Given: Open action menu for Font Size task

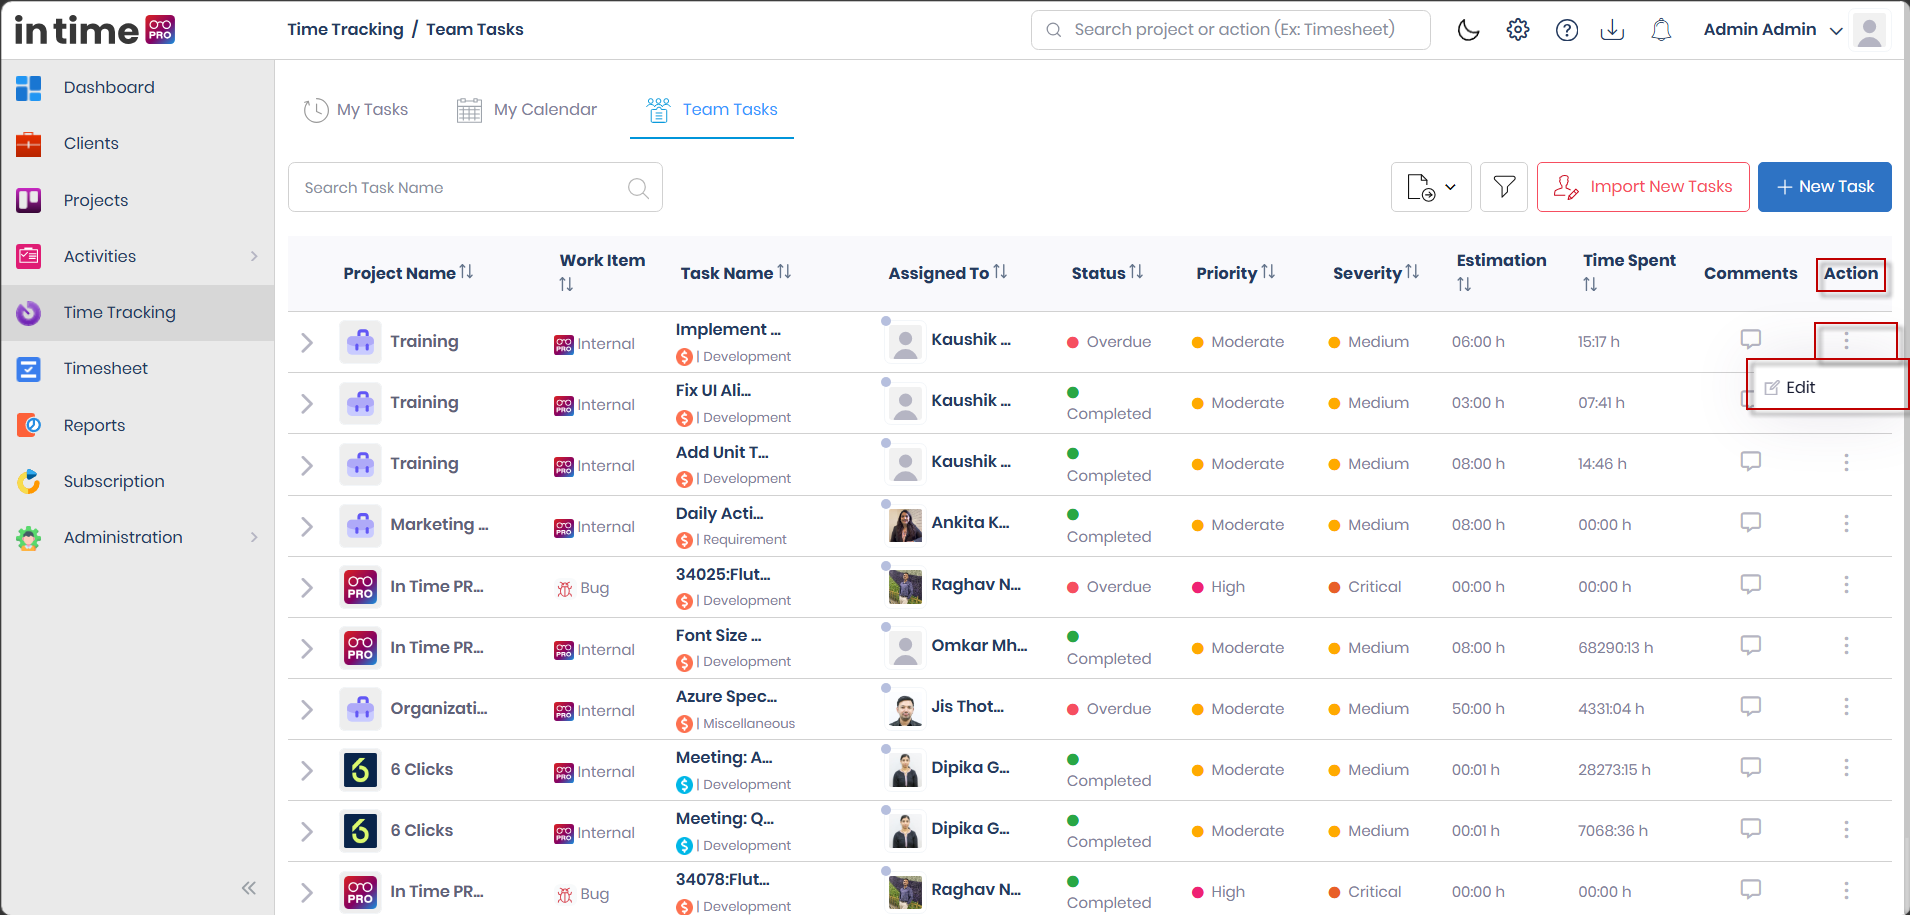Looking at the screenshot, I should [x=1846, y=646].
